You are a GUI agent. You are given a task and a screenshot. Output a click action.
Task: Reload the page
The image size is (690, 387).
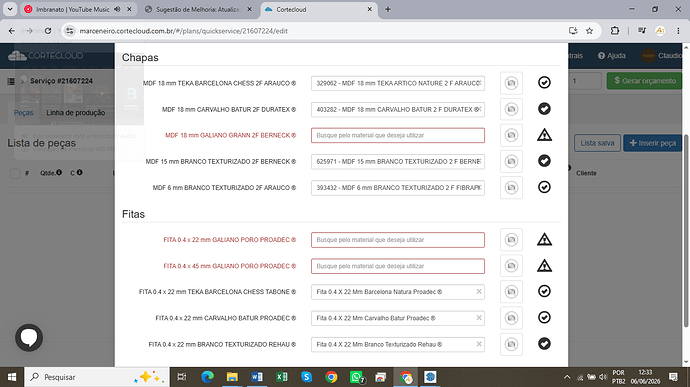48,31
